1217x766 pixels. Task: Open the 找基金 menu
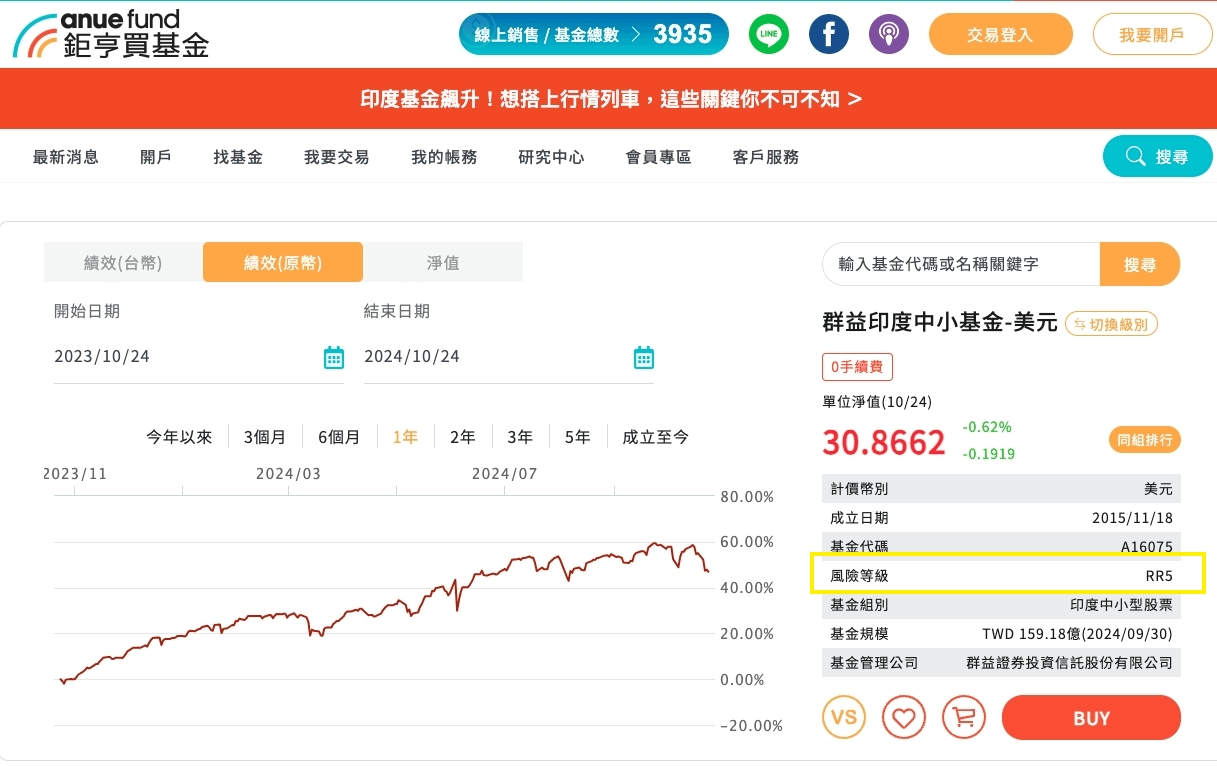click(x=238, y=157)
